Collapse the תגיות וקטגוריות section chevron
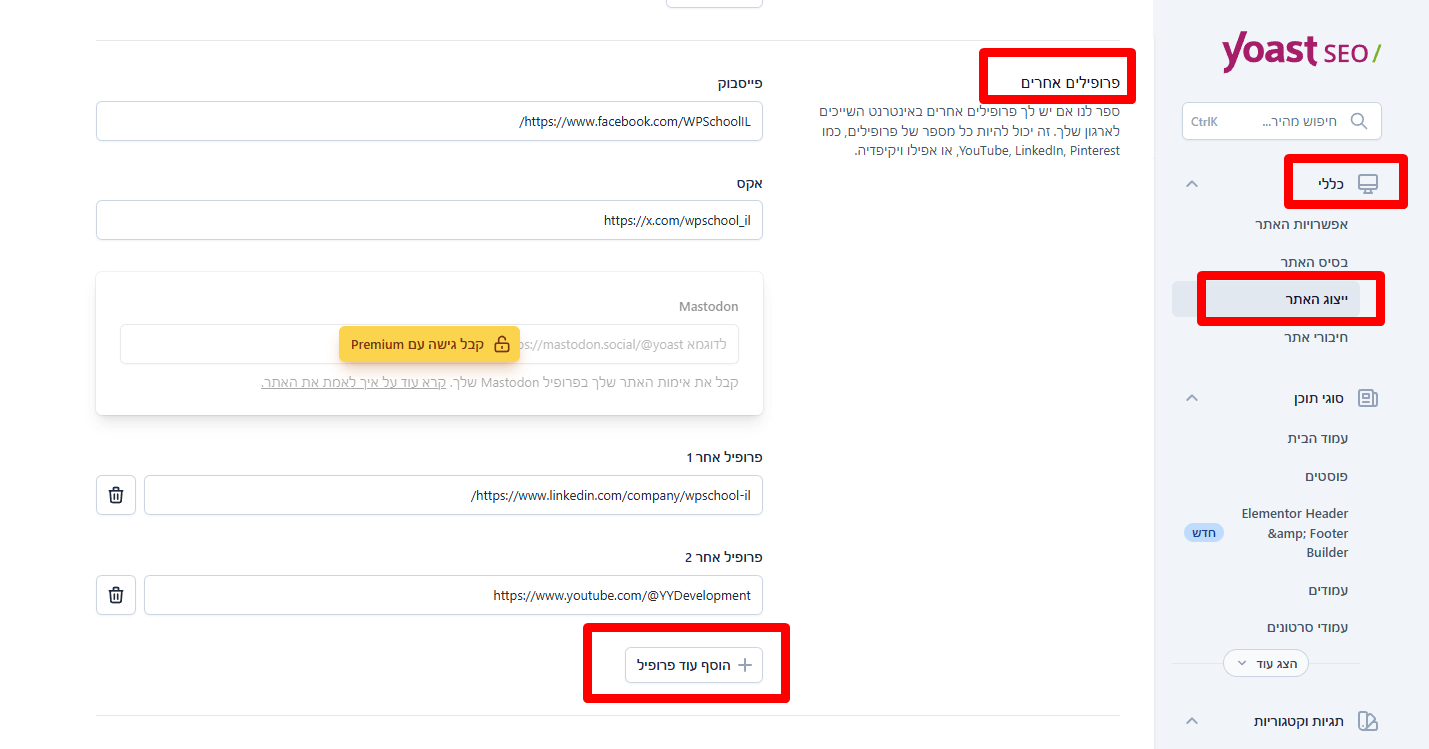1429x749 pixels. (x=1191, y=721)
